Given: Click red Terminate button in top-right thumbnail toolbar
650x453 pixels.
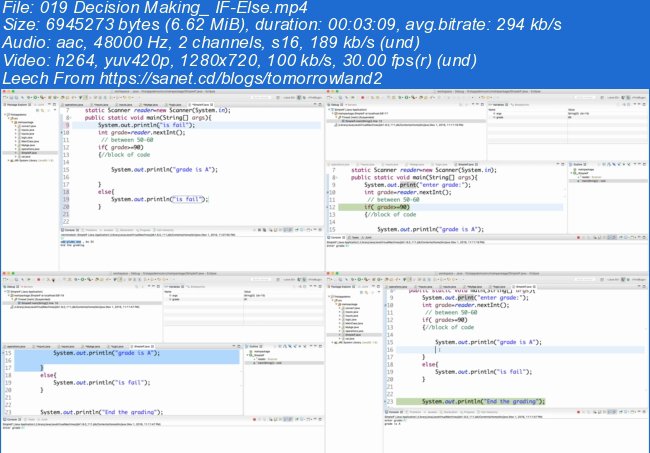Looking at the screenshot, I should pyautogui.click(x=362, y=97).
